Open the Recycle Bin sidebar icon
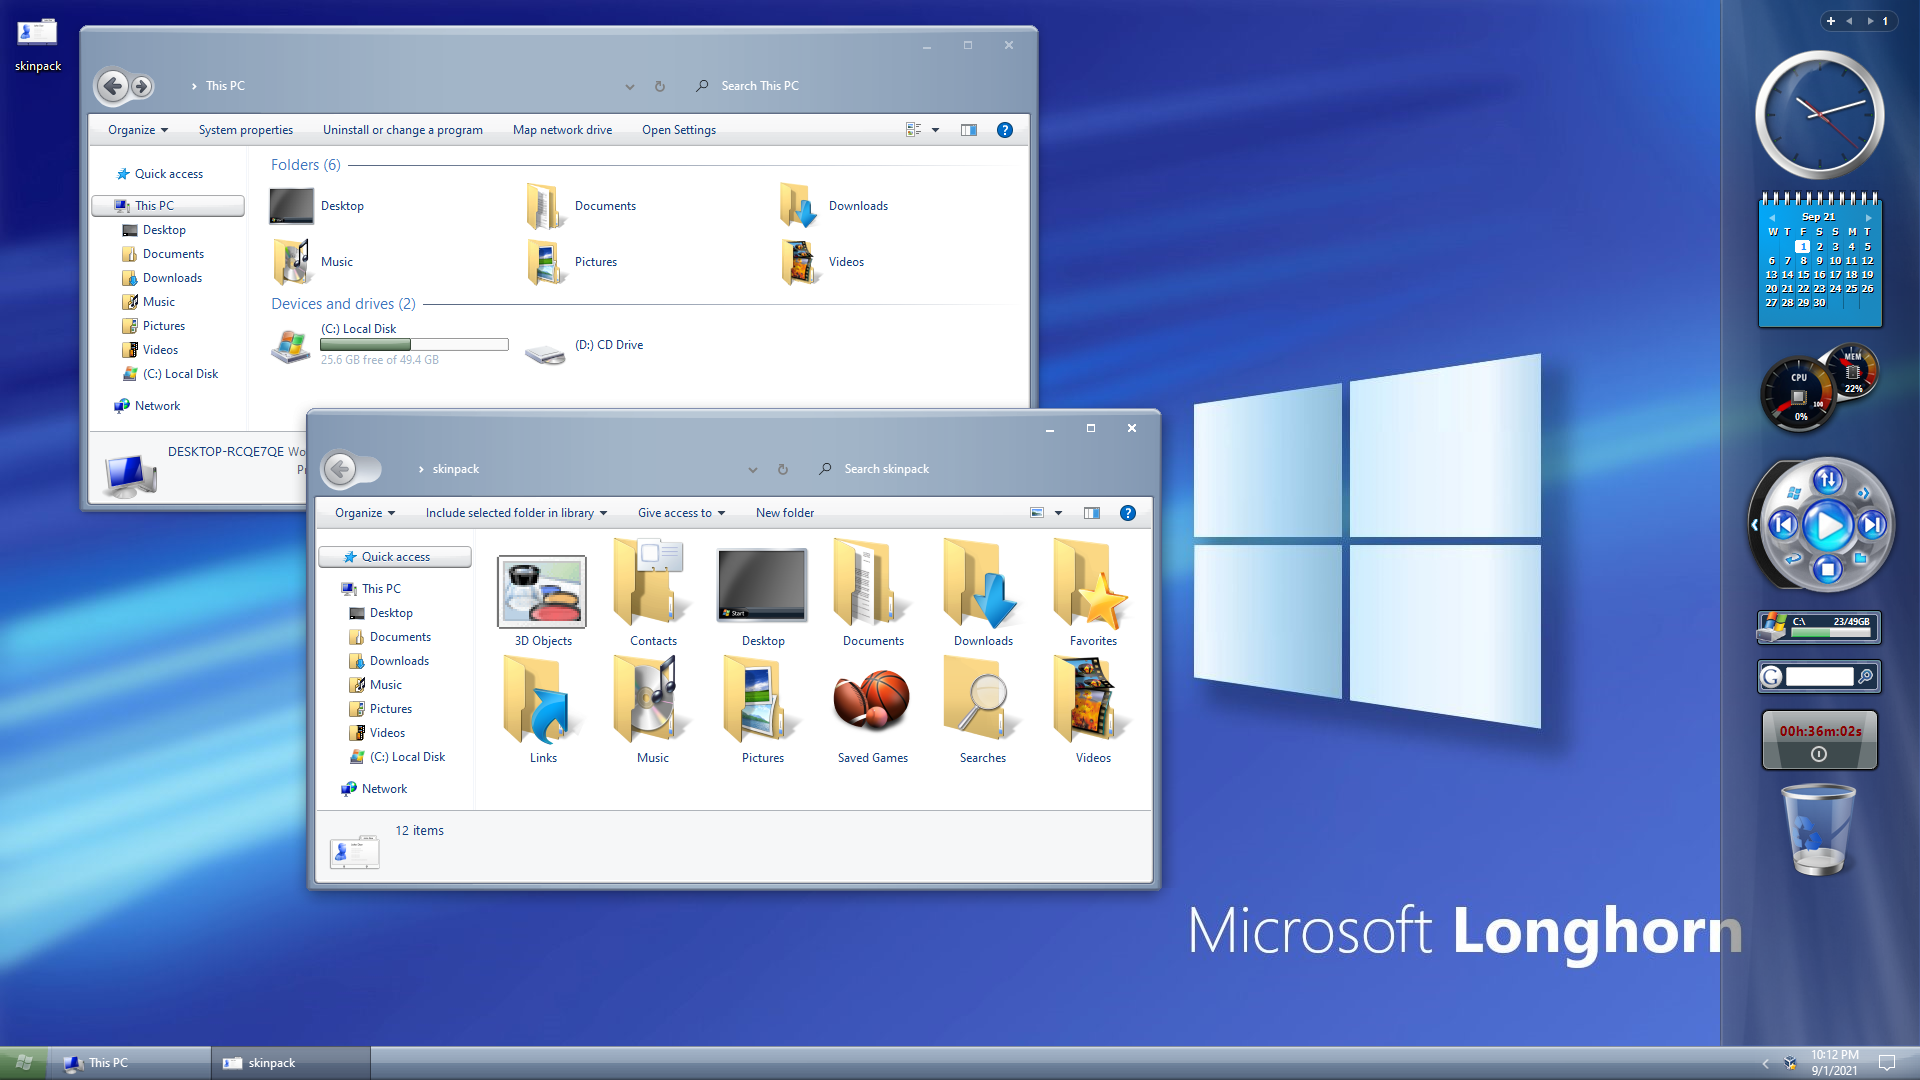 click(1819, 830)
